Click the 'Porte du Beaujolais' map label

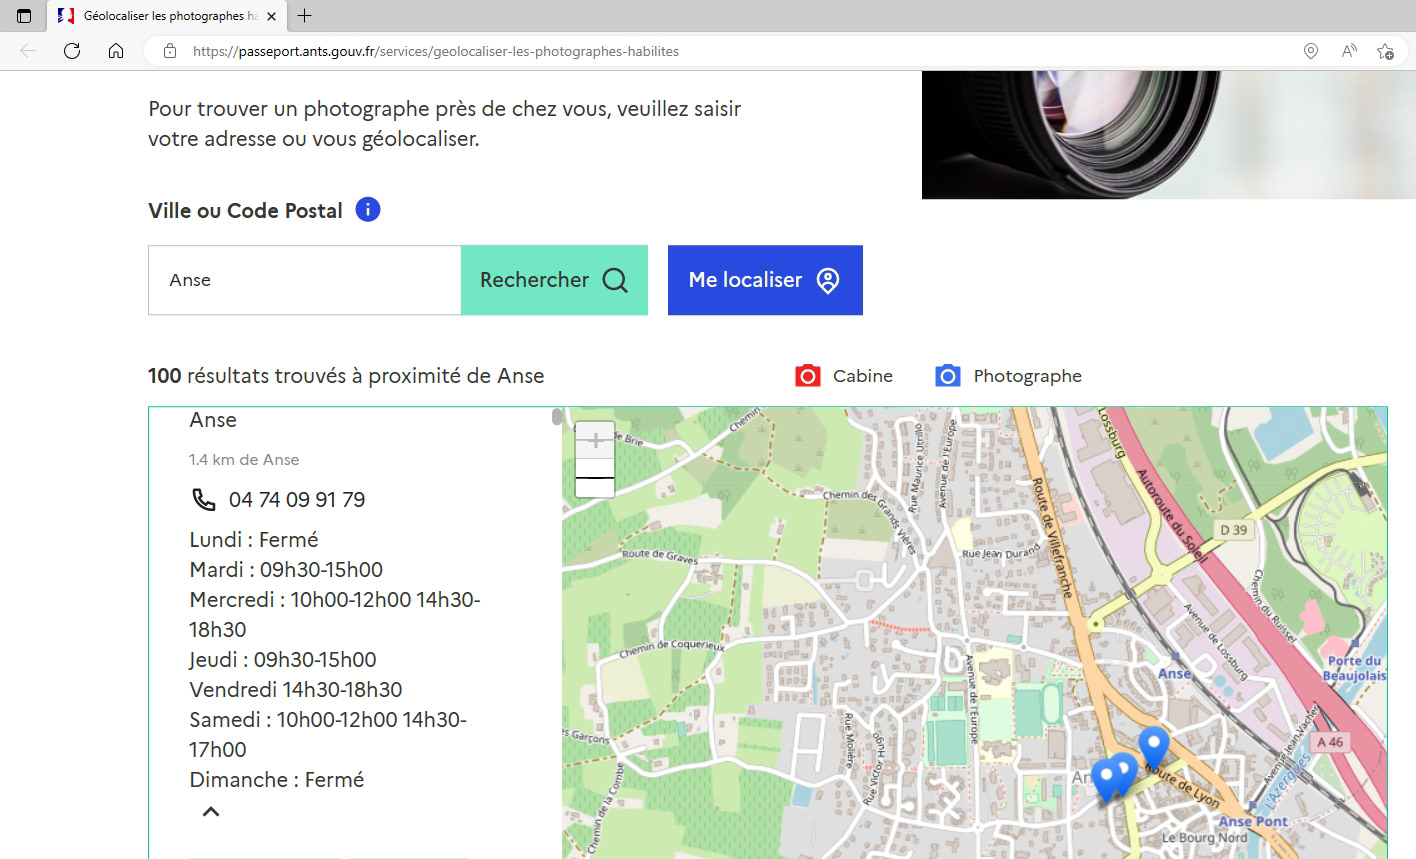(1355, 668)
